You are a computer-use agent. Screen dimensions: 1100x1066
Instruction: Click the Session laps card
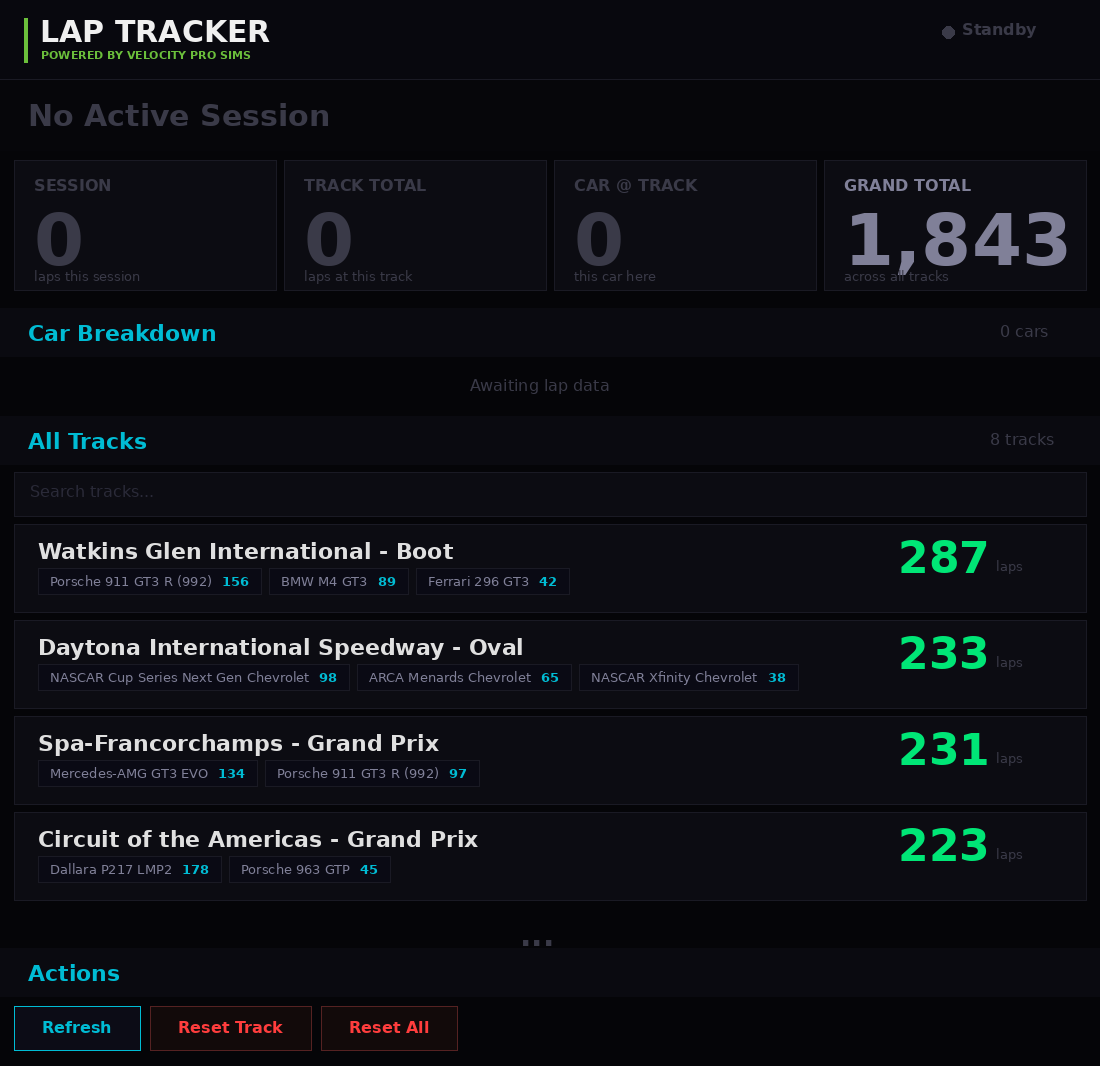coord(145,226)
